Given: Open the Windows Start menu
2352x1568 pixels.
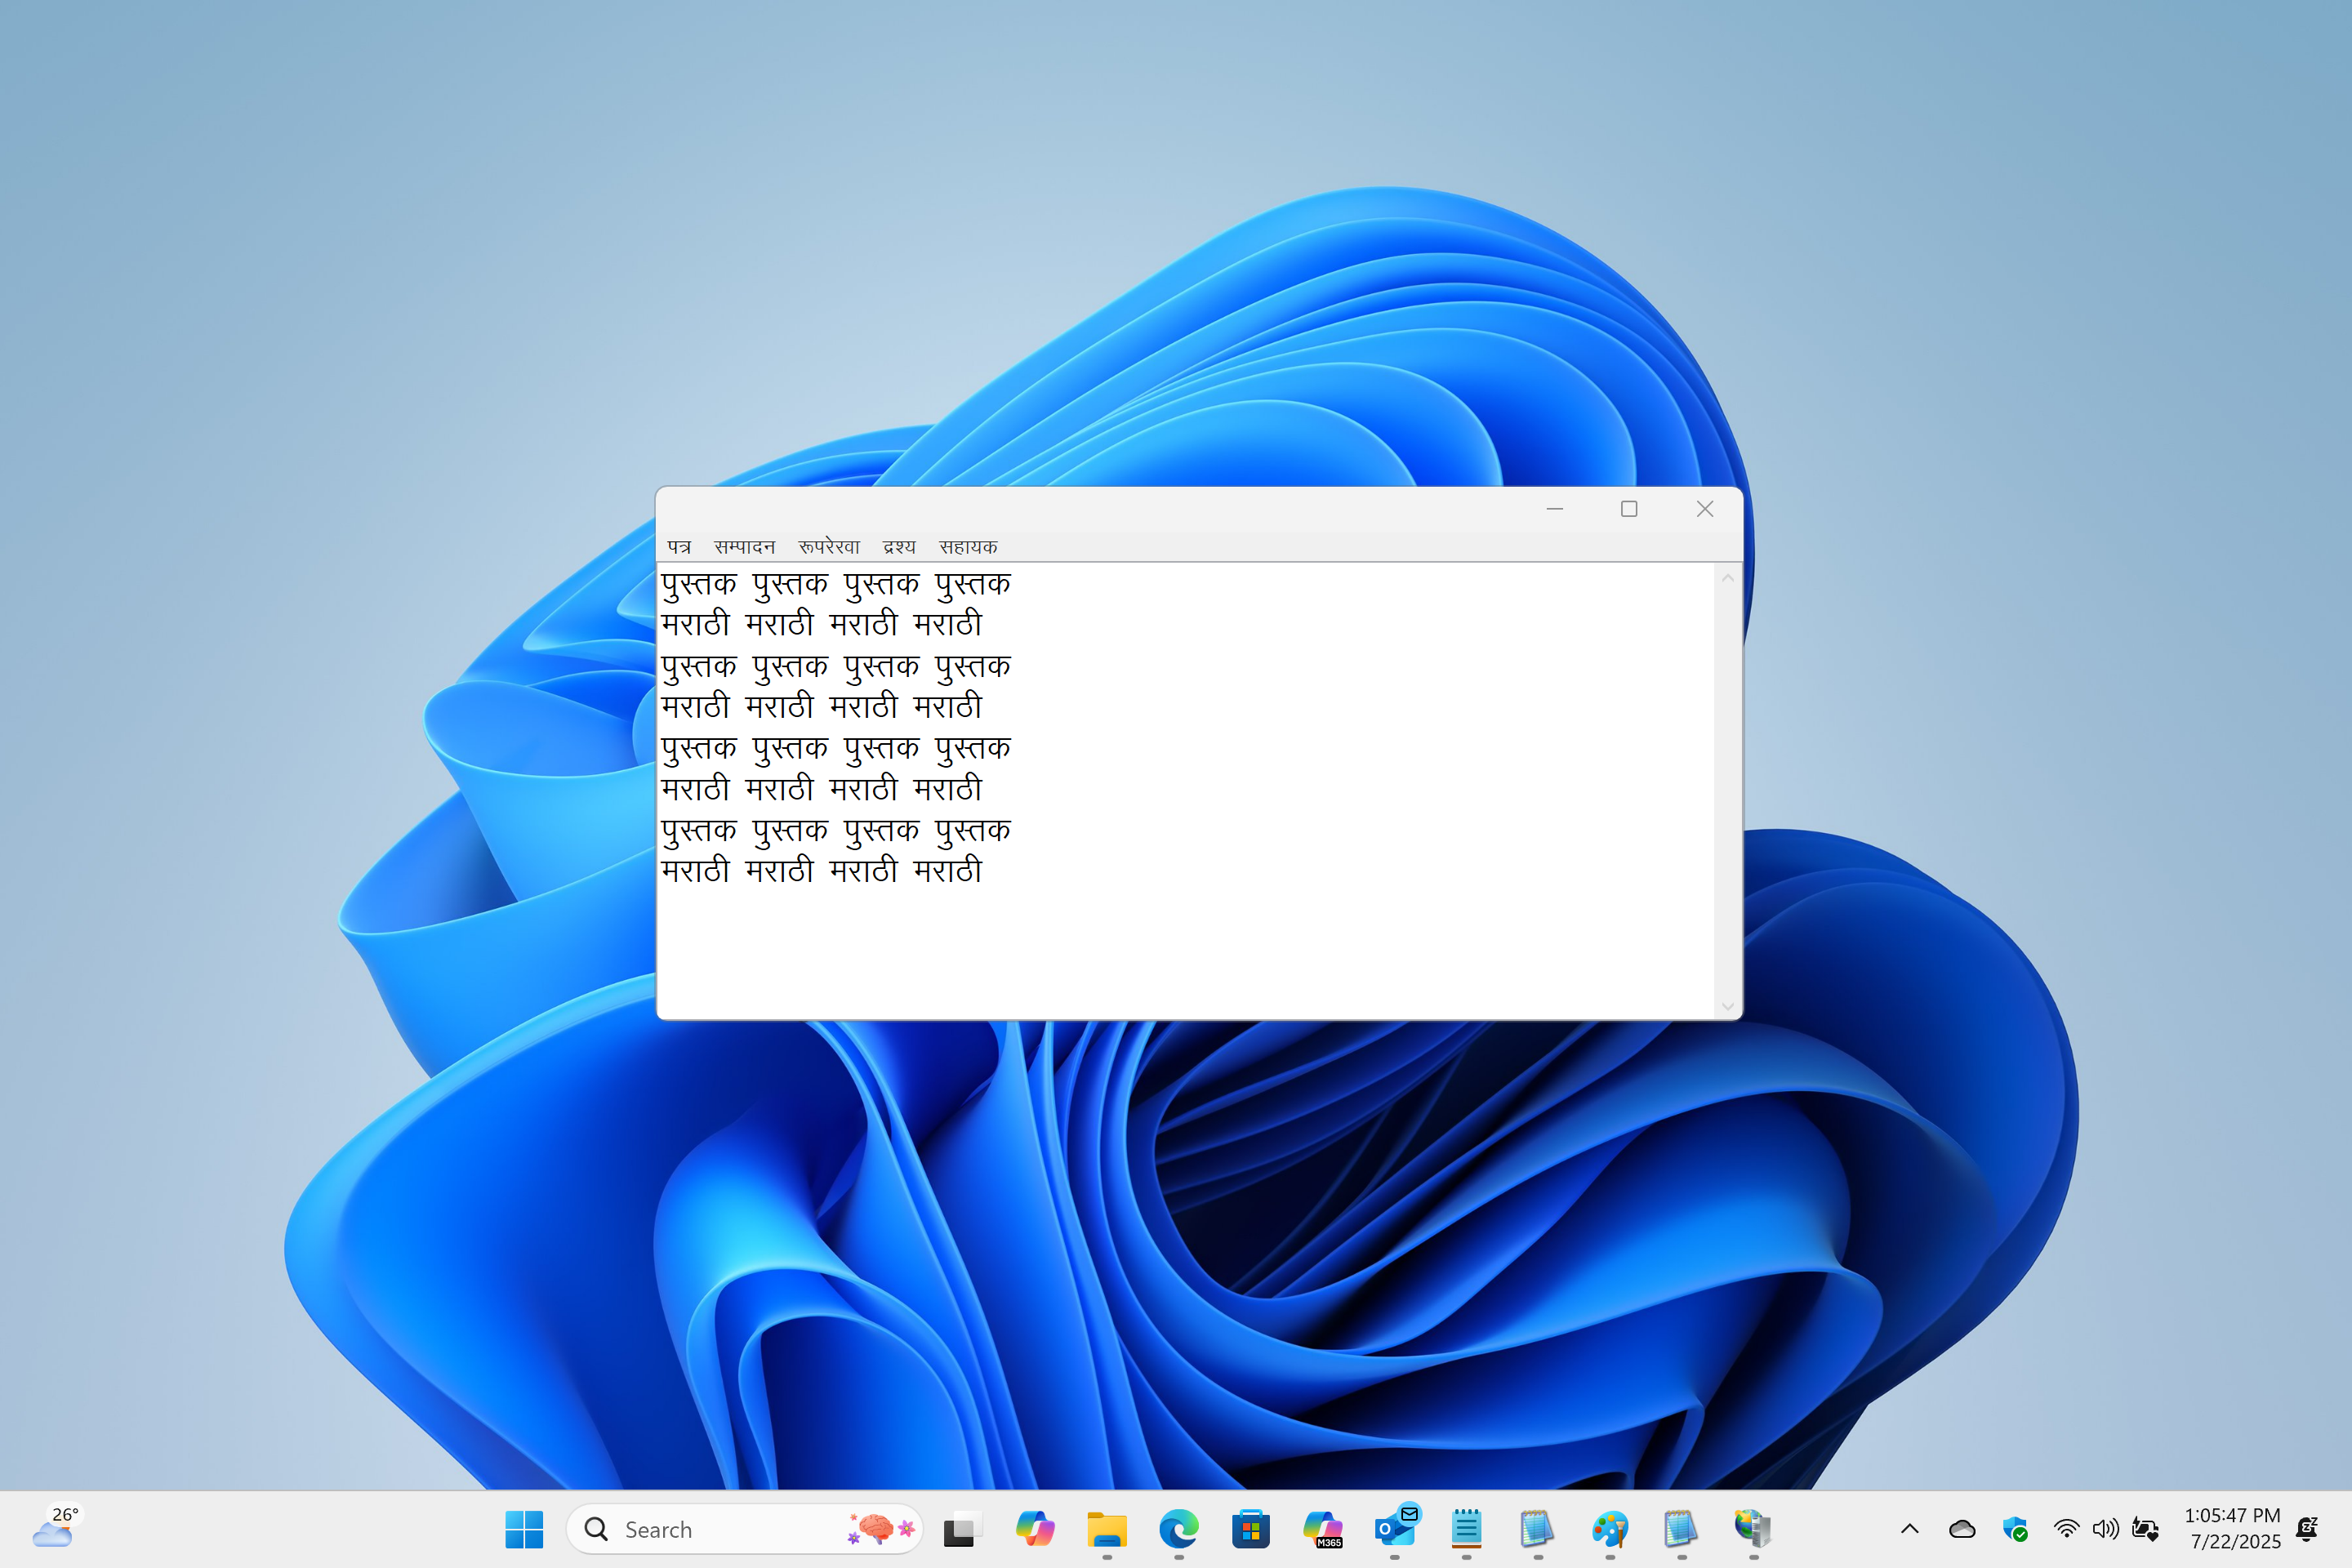Looking at the screenshot, I should tap(524, 1529).
